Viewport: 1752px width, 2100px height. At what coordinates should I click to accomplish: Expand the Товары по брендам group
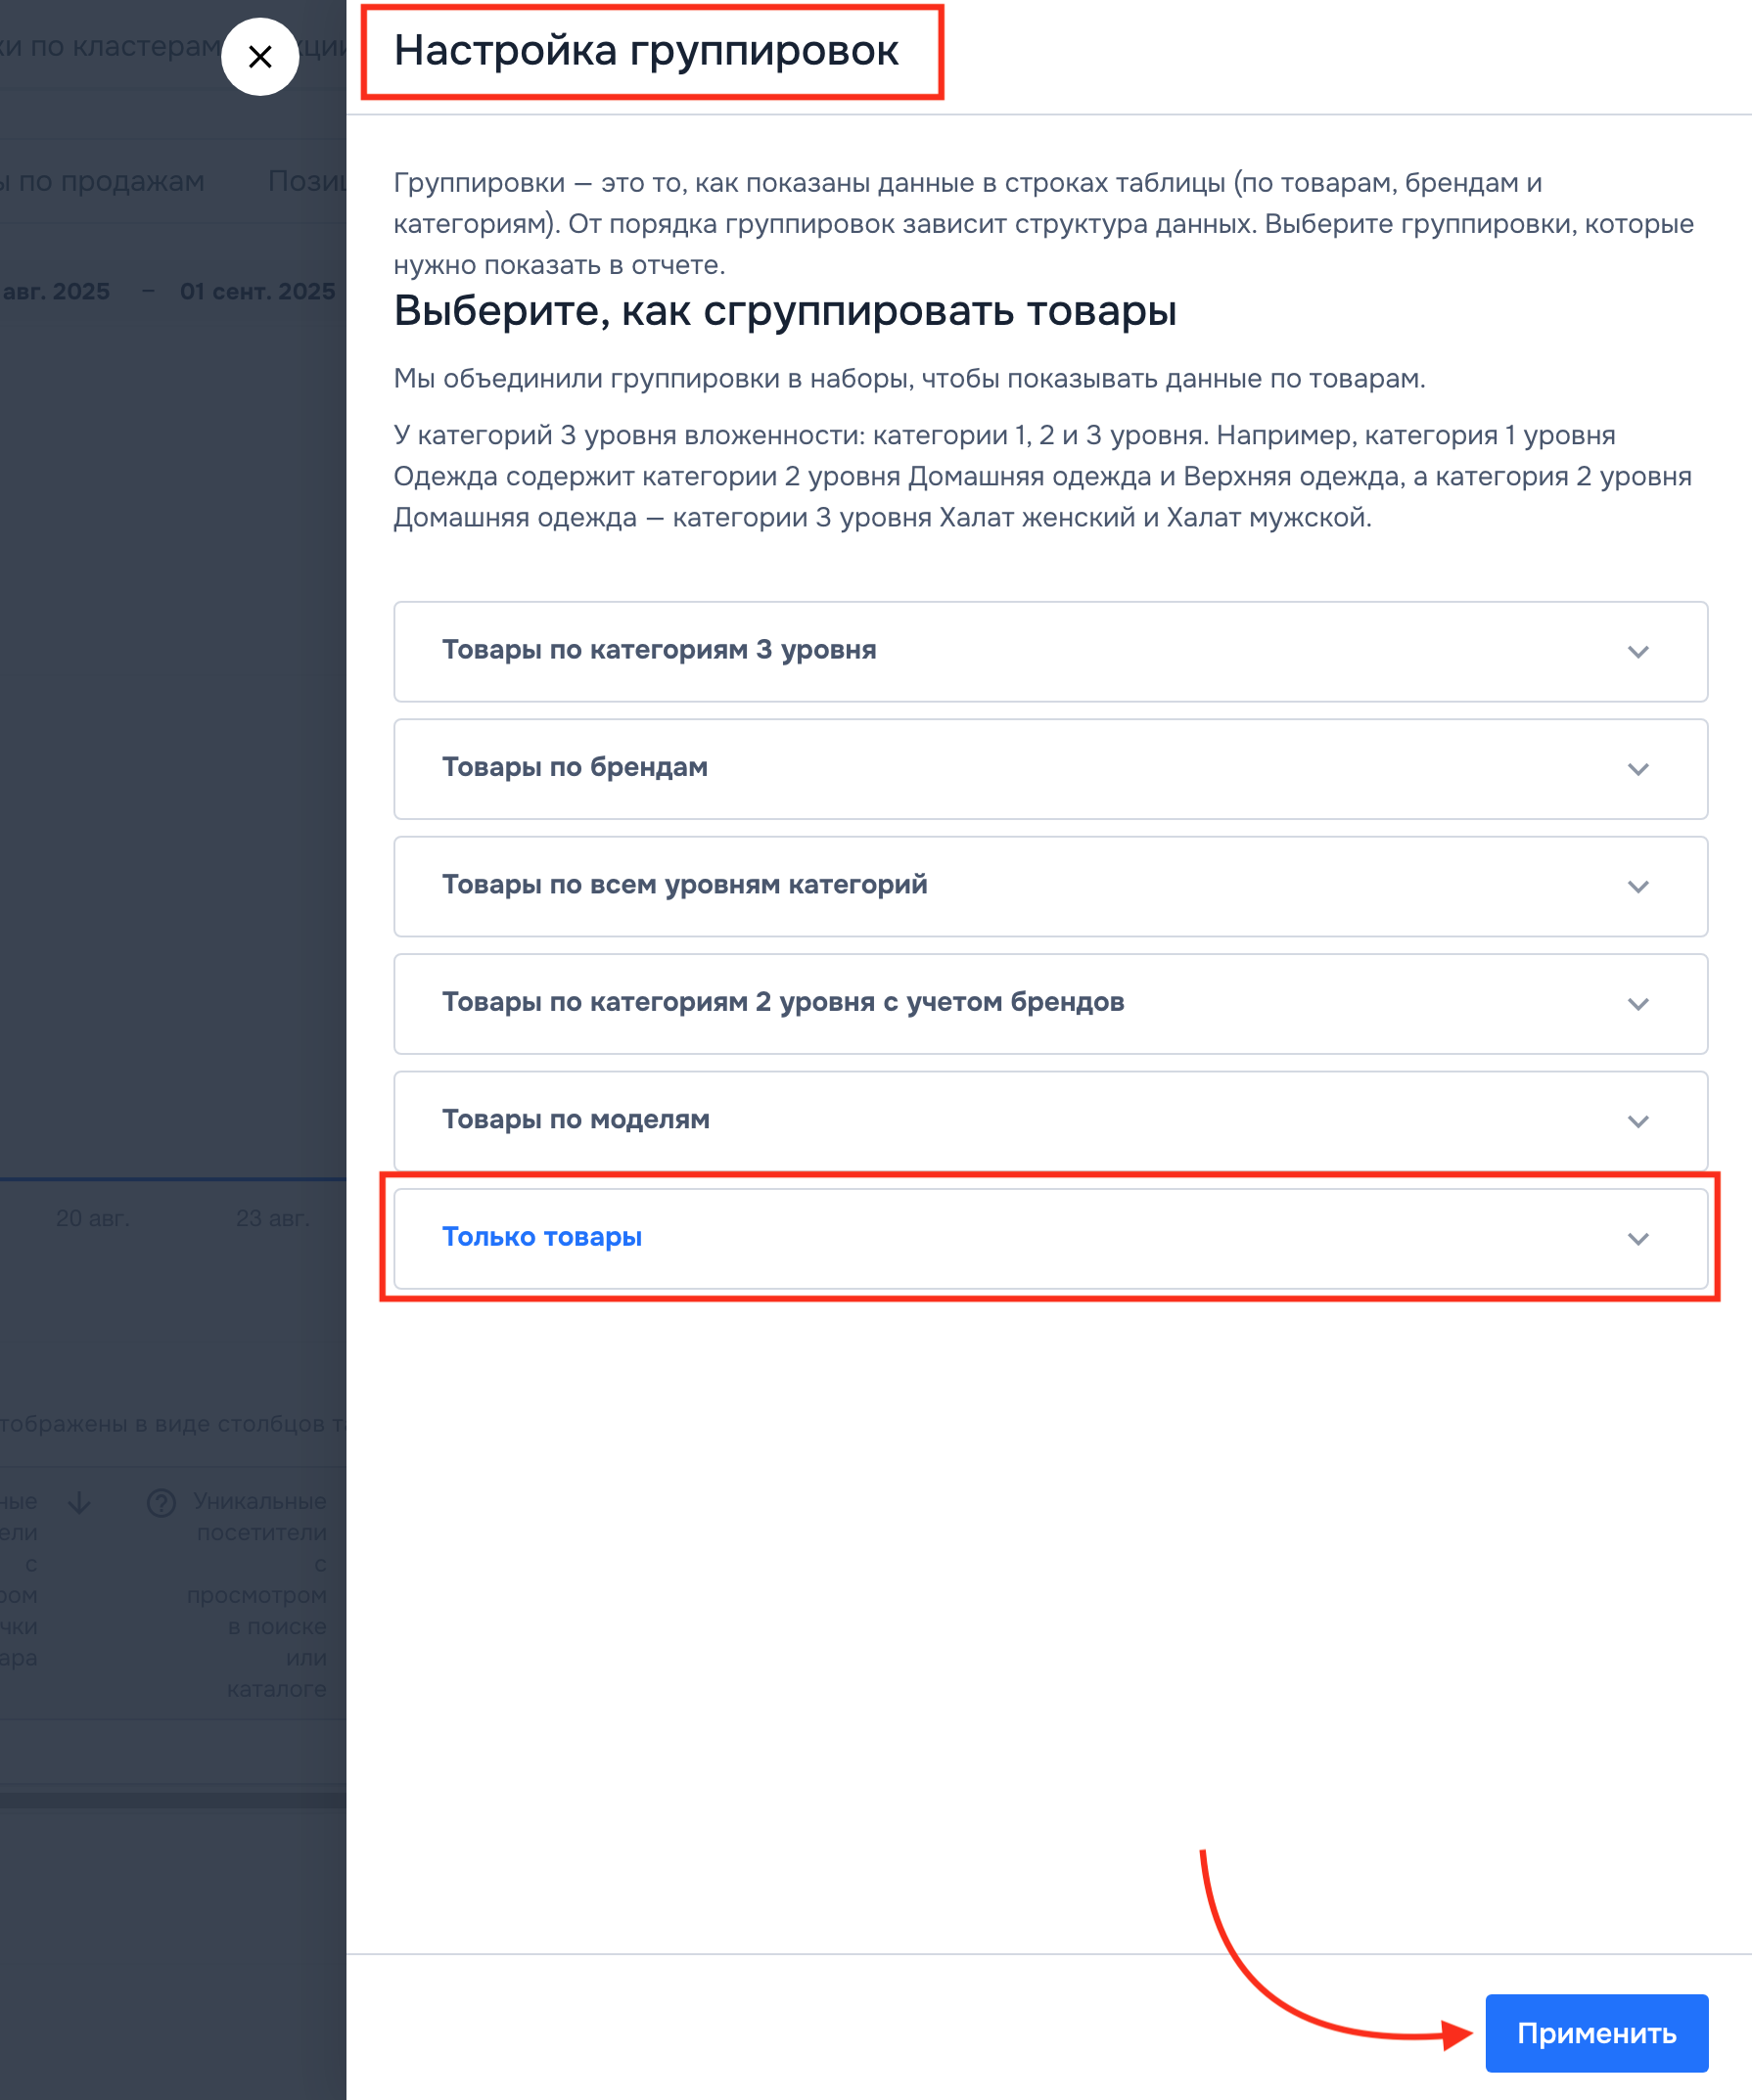[1637, 769]
